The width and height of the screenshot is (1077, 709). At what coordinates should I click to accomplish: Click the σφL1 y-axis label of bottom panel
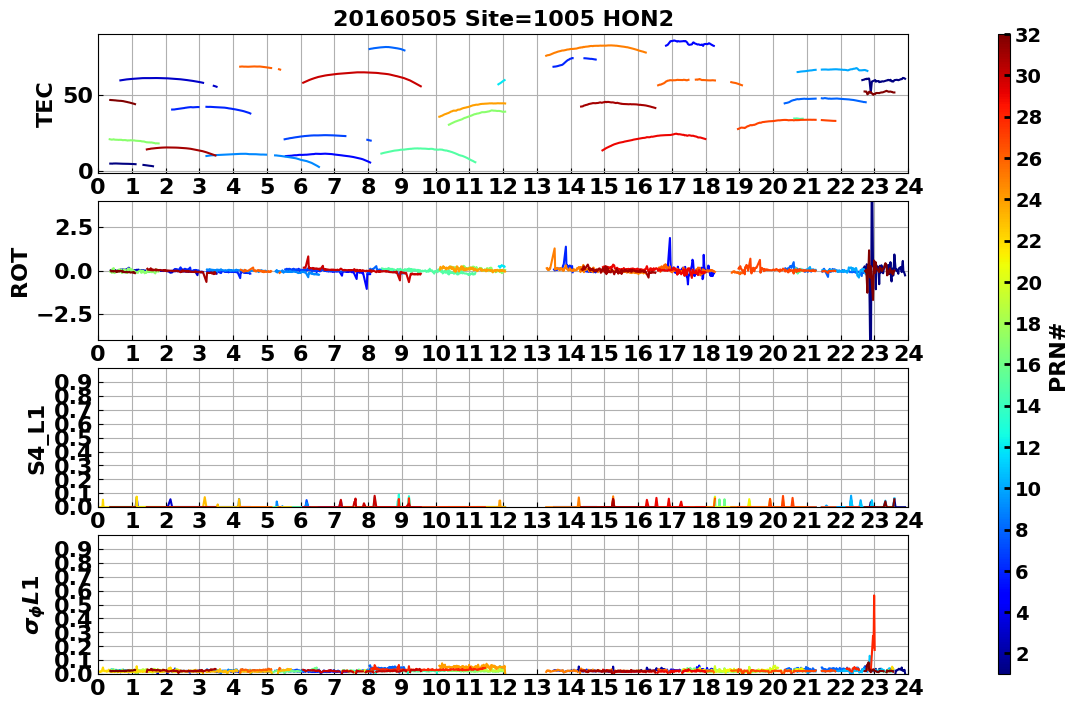point(34,605)
